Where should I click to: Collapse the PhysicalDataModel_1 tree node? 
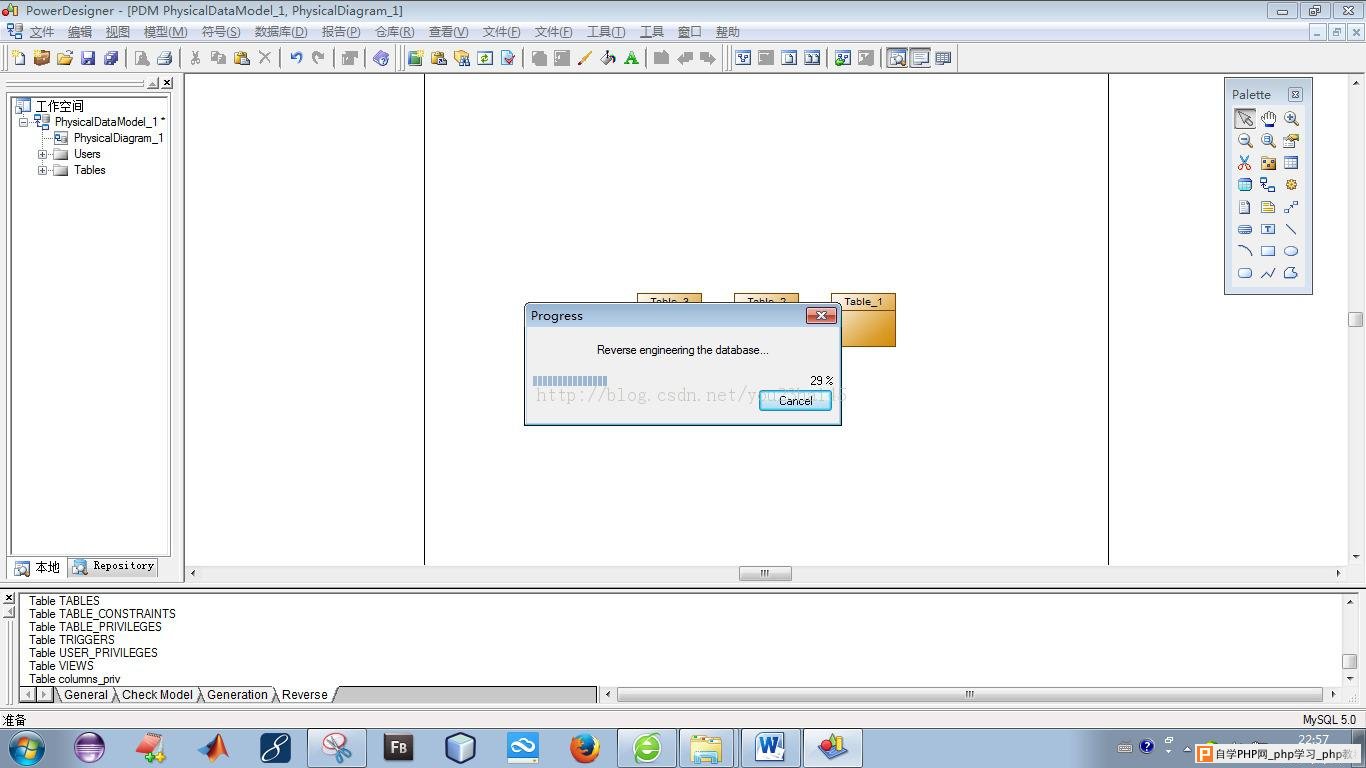click(x=23, y=122)
